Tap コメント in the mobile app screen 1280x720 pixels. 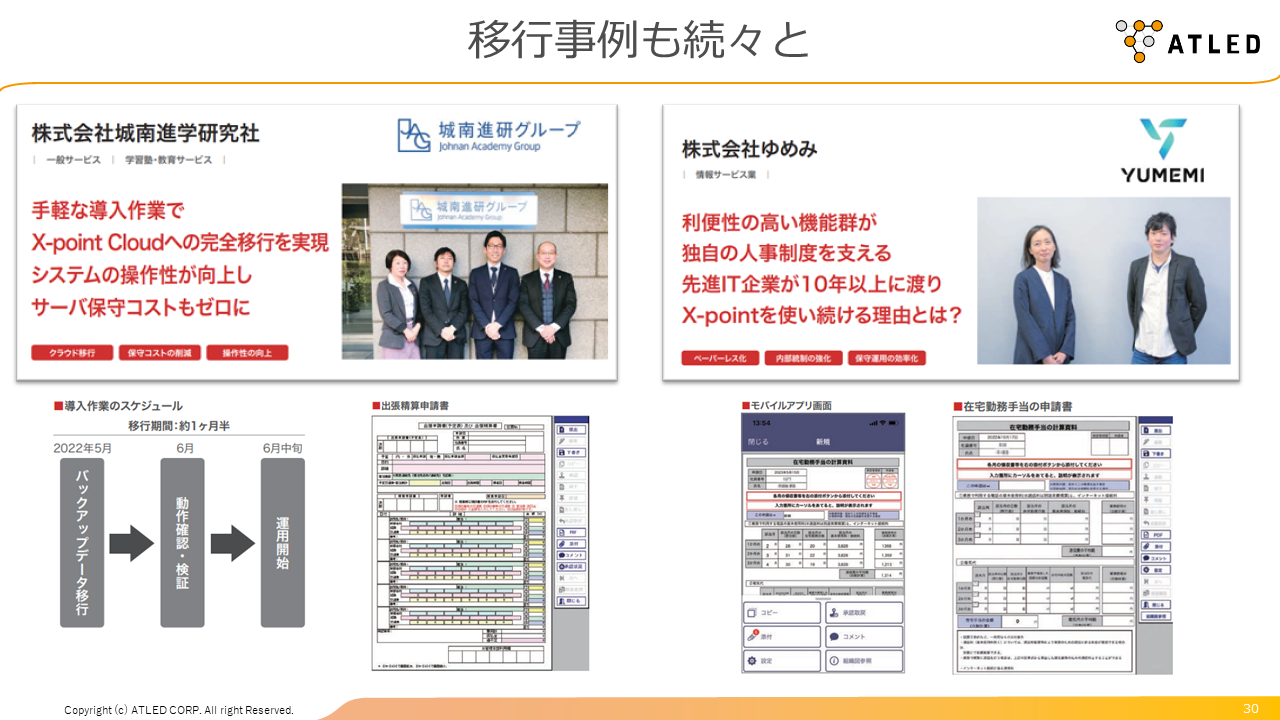(864, 637)
